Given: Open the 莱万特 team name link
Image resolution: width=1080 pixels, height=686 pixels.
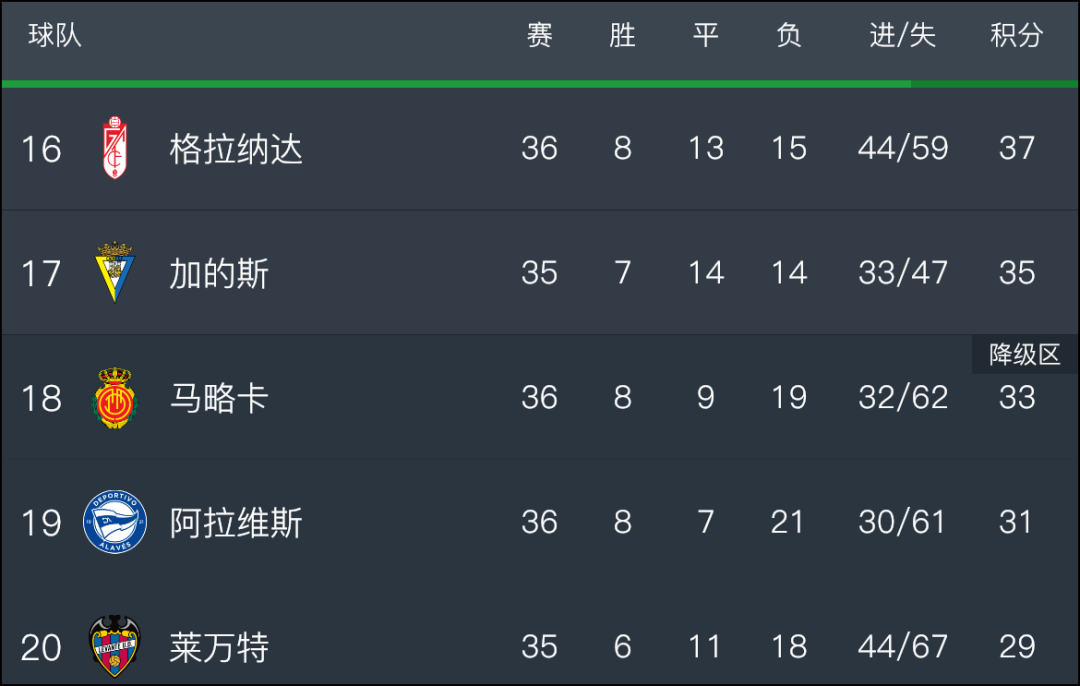Looking at the screenshot, I should 219,647.
